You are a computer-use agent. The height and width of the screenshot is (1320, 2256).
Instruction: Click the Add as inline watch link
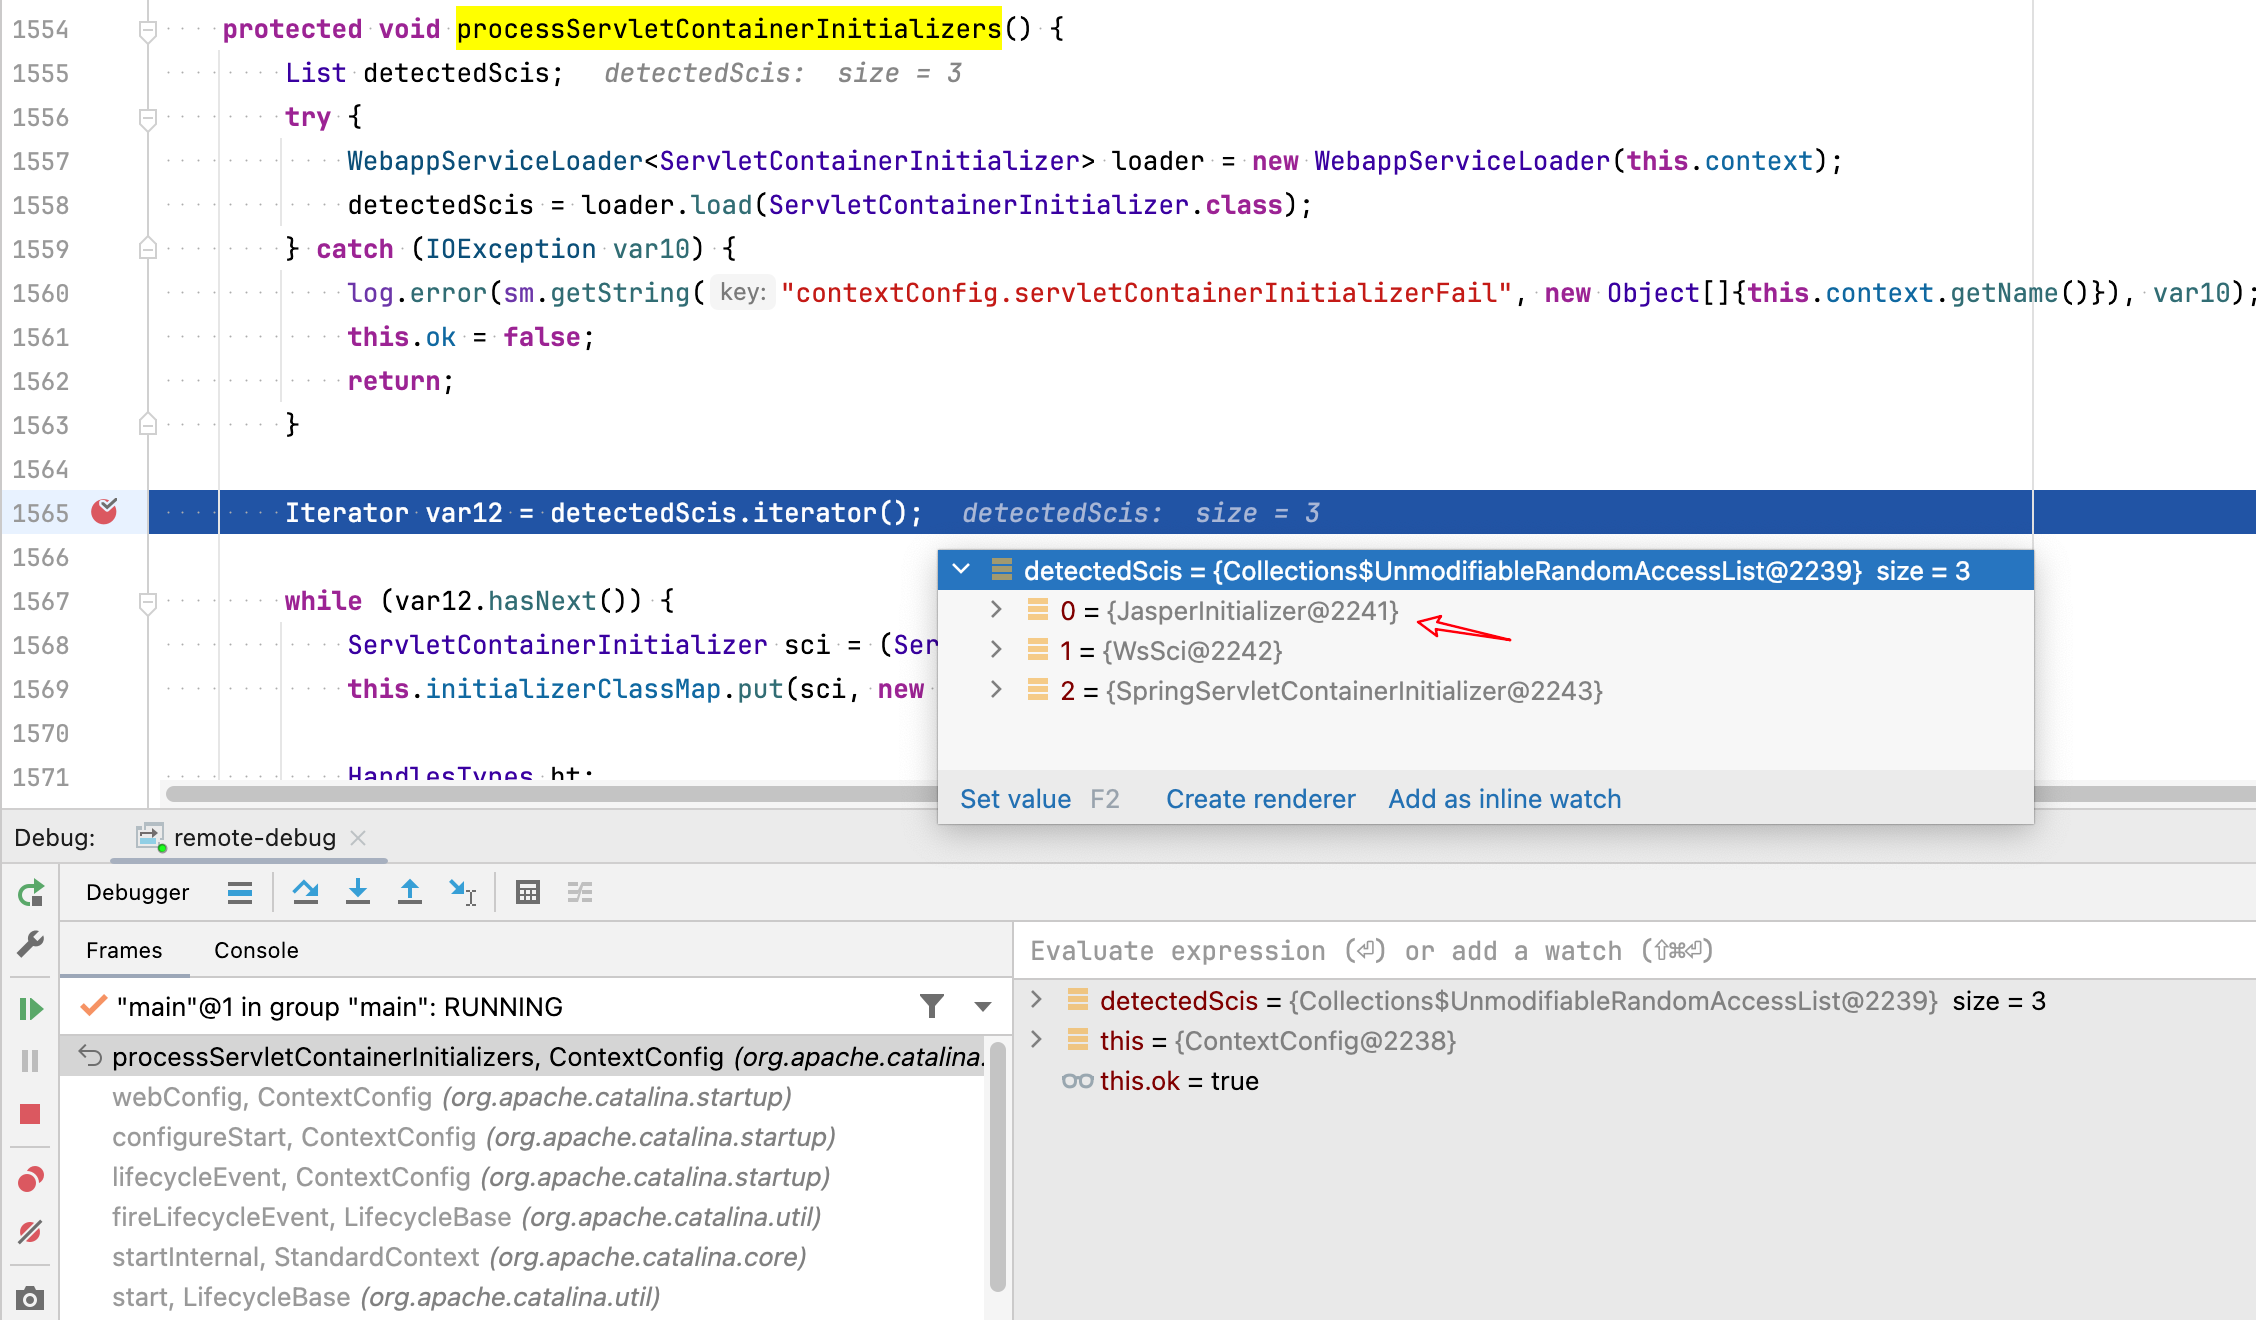(1503, 798)
